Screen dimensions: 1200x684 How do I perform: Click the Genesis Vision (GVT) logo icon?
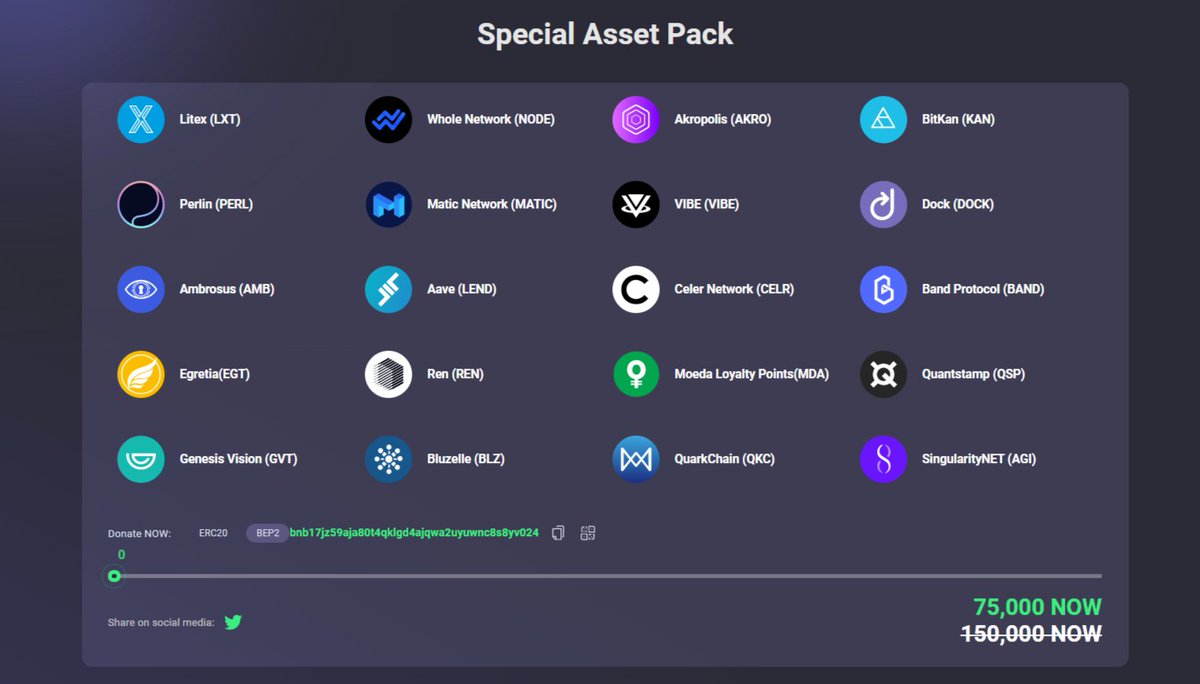(141, 459)
